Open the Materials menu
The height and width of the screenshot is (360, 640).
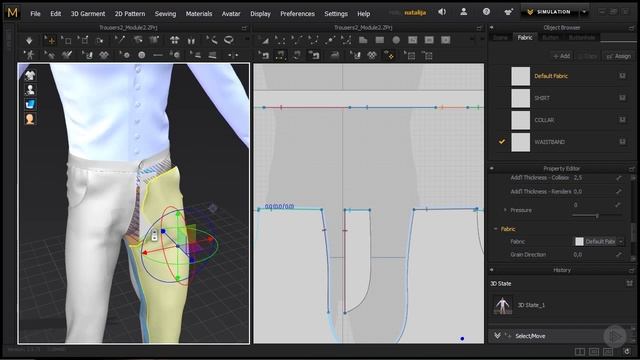(199, 13)
